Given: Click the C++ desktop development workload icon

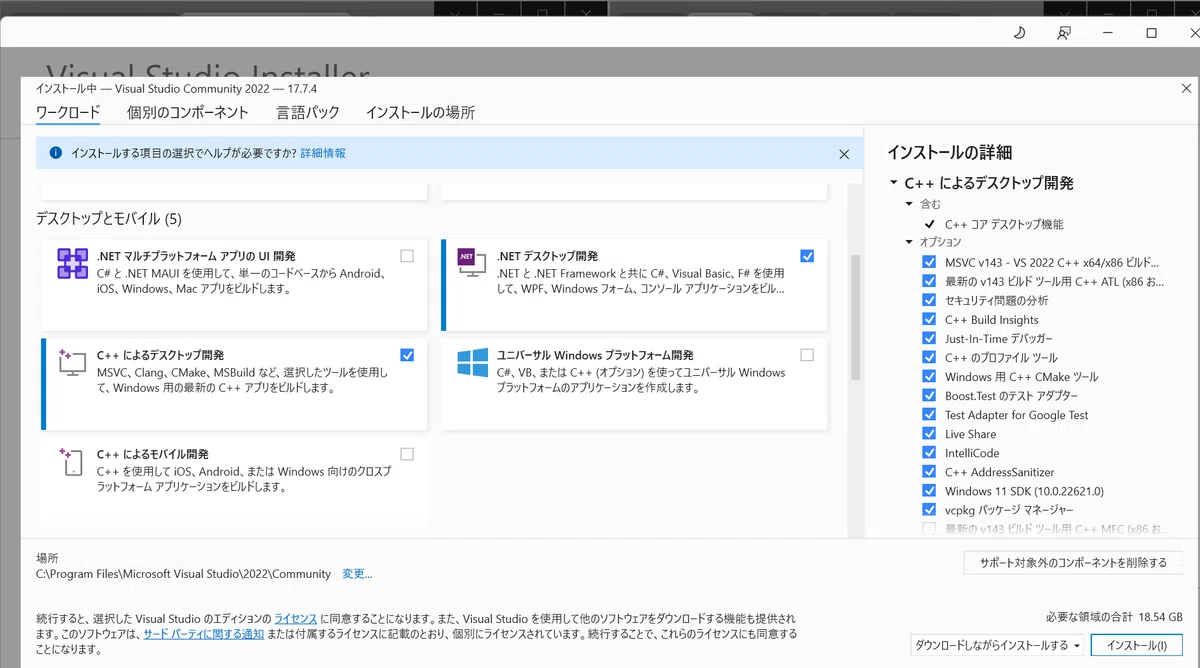Looking at the screenshot, I should tap(72, 363).
